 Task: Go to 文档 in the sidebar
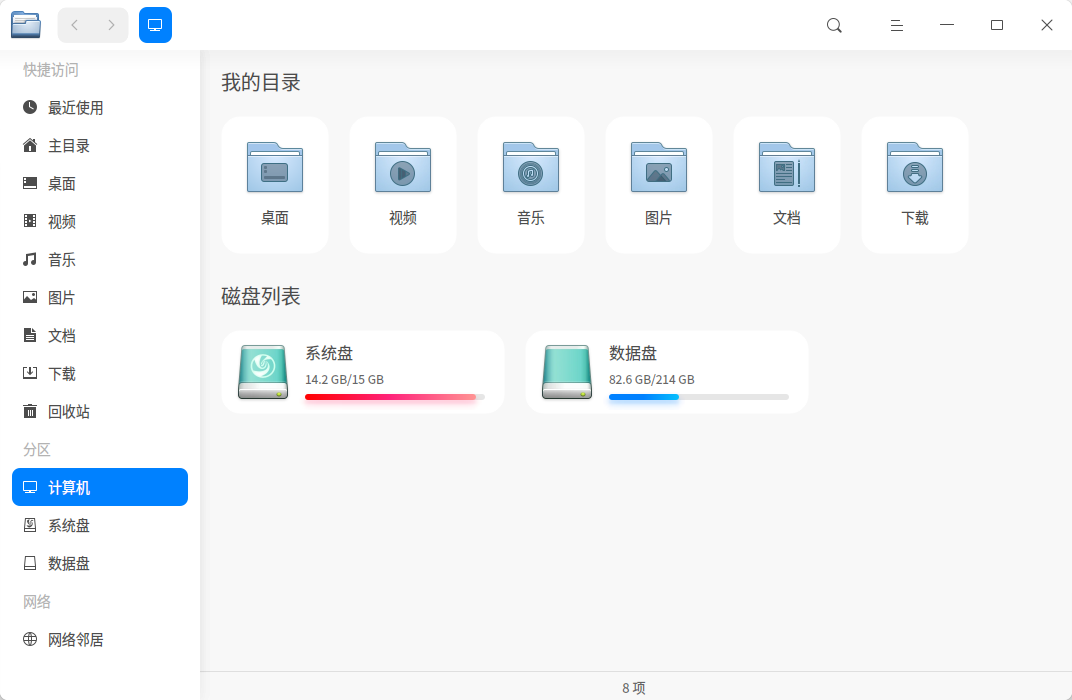pos(100,336)
